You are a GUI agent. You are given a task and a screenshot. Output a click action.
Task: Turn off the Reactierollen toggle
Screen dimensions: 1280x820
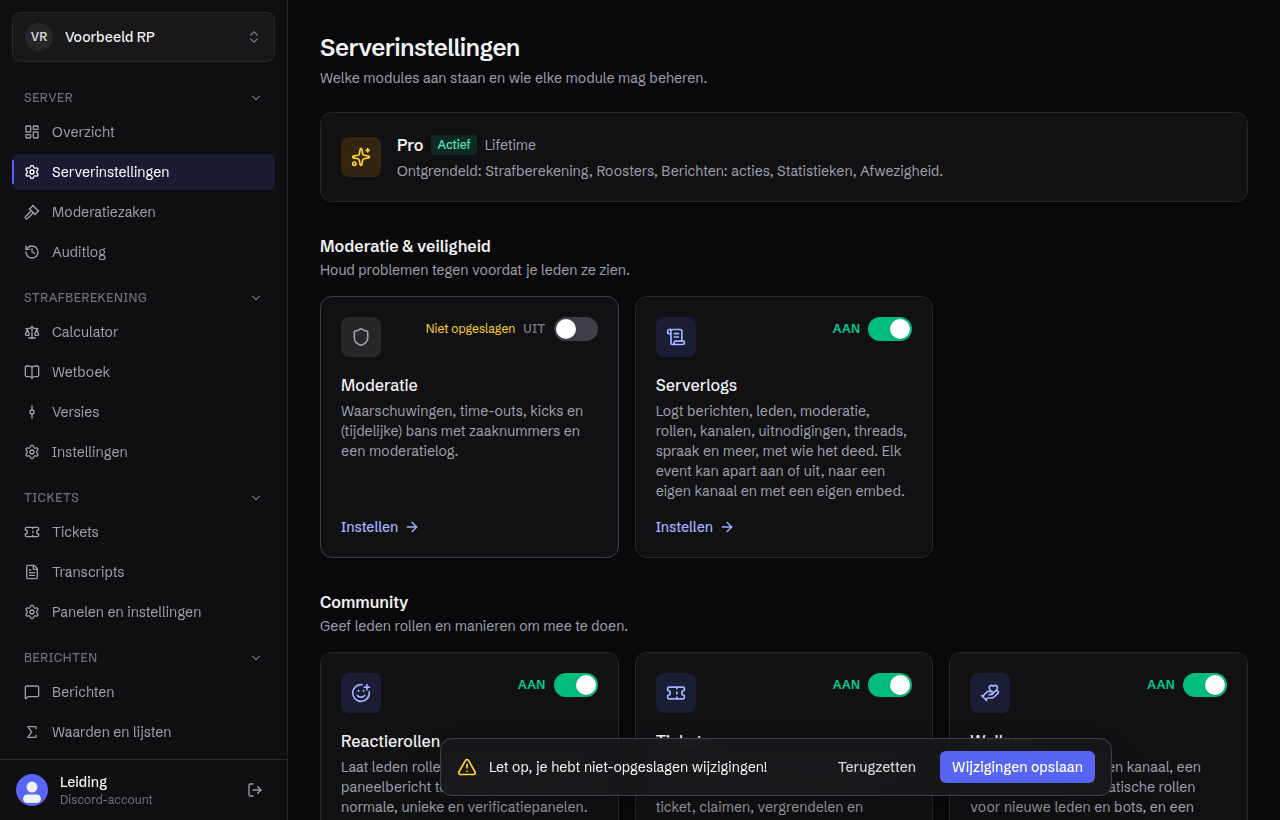tap(576, 685)
